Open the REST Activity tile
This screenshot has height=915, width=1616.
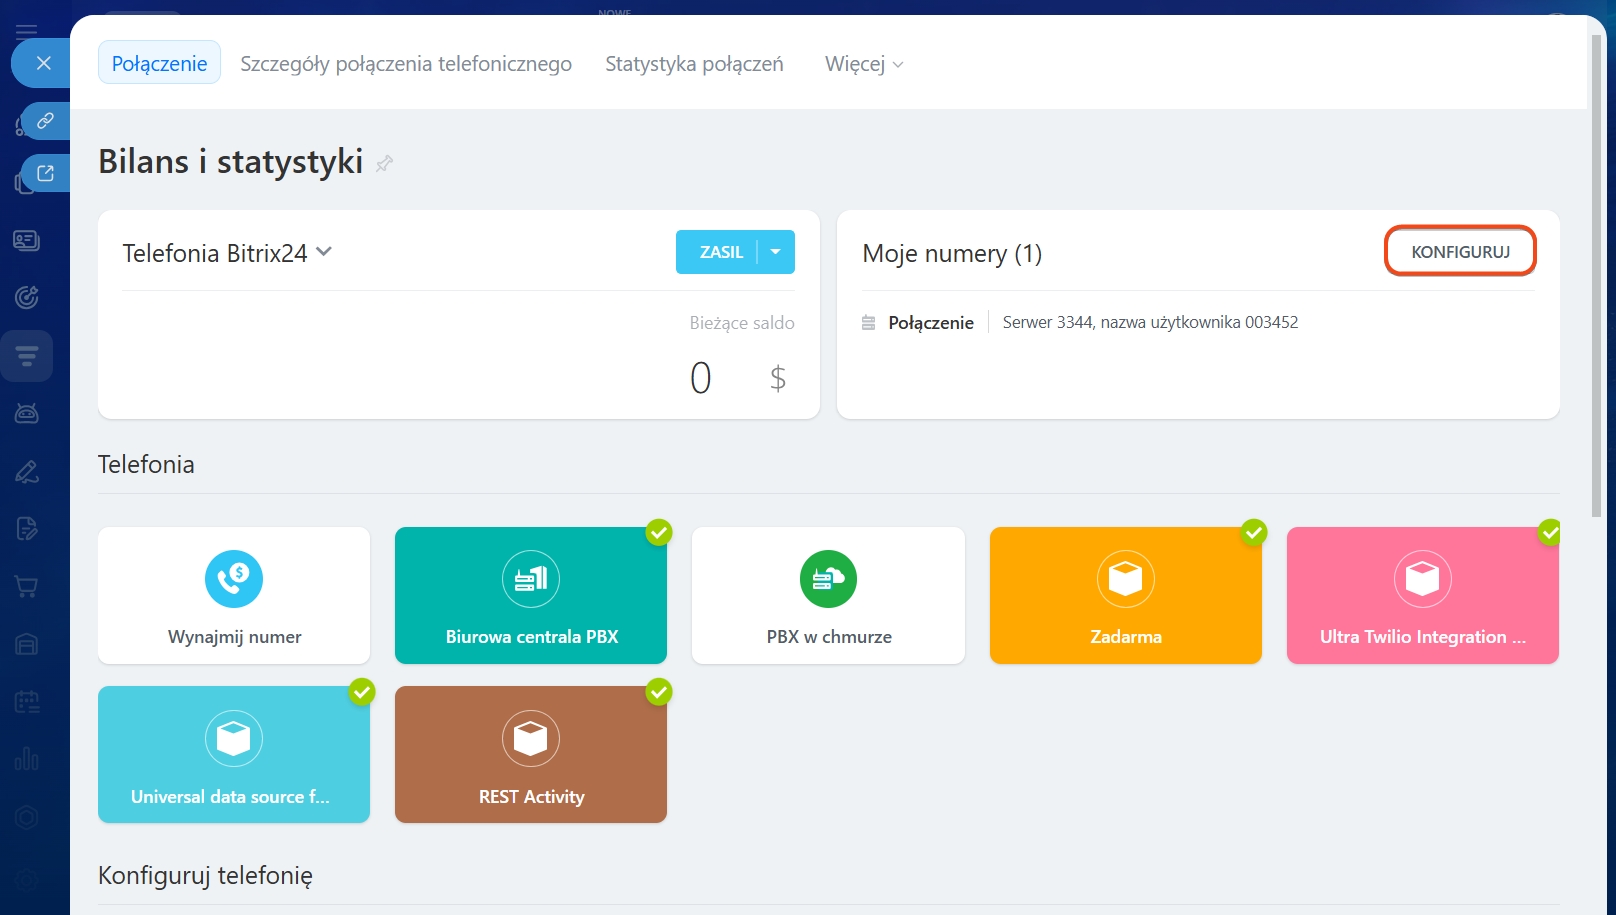tap(531, 755)
